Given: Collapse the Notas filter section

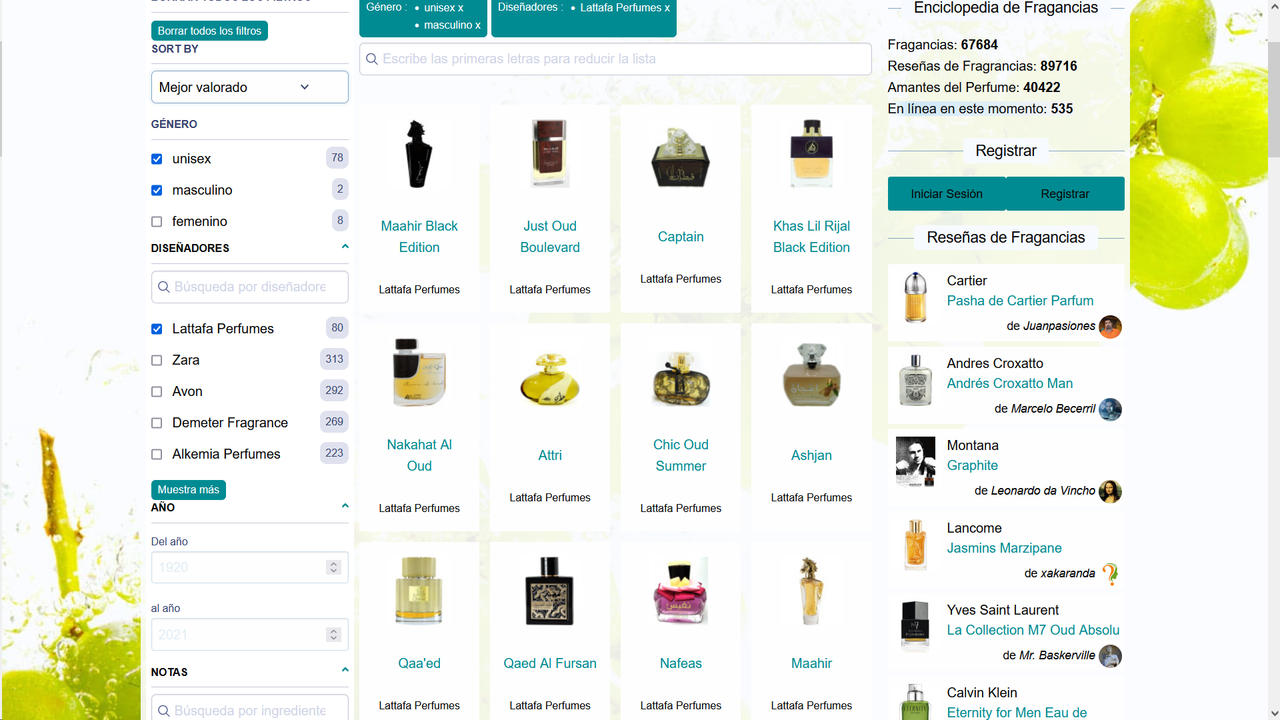Looking at the screenshot, I should (x=345, y=670).
